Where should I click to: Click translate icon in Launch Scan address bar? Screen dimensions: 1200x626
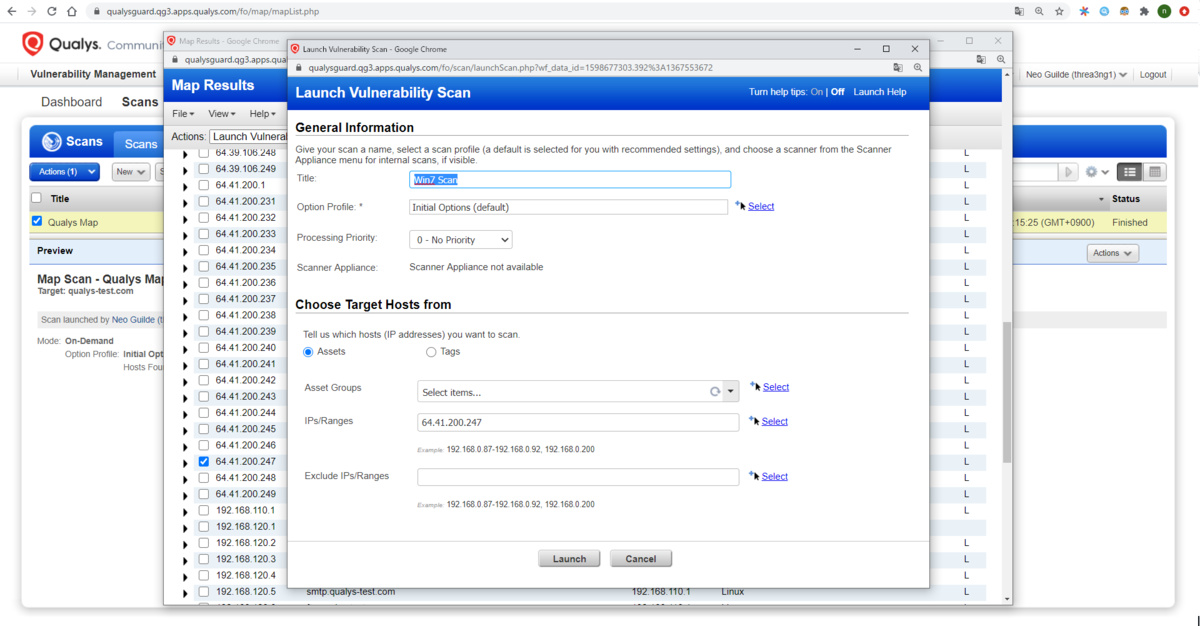[x=897, y=68]
